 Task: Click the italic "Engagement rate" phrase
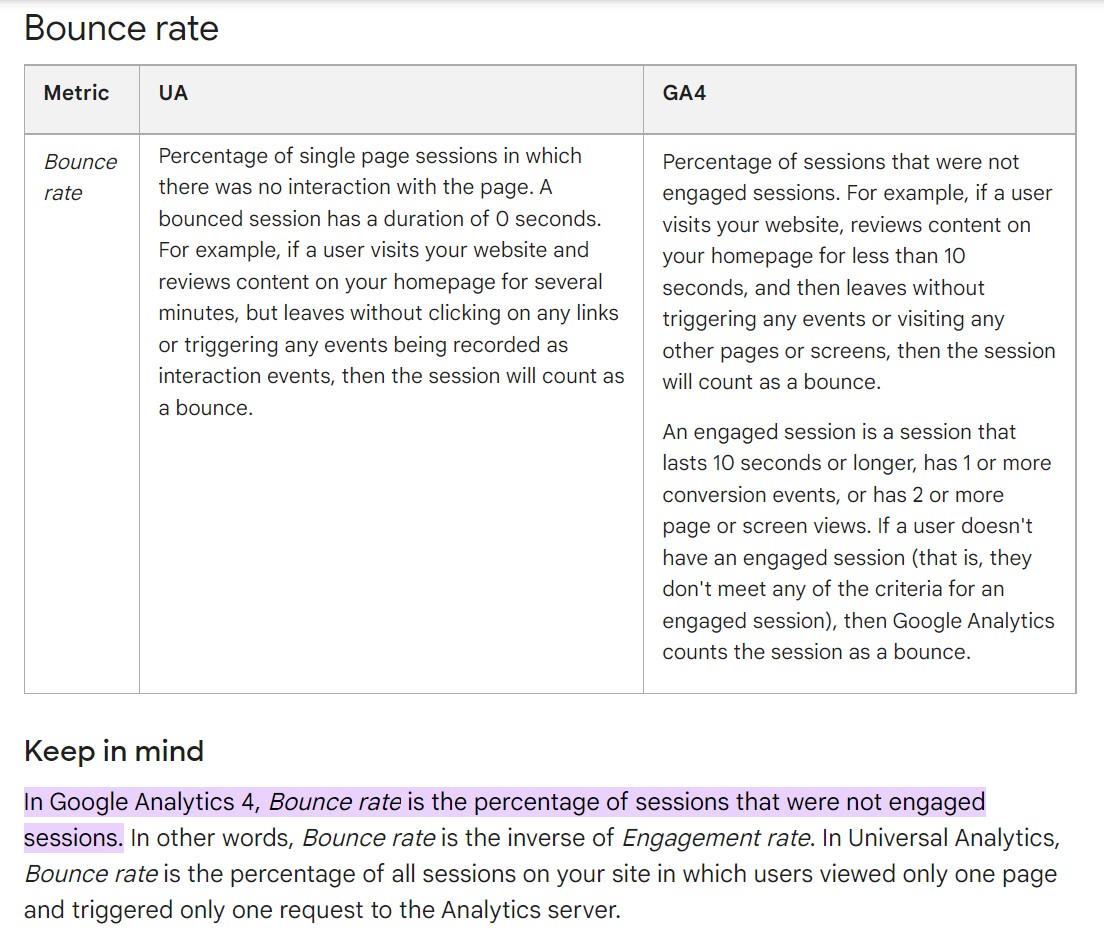(717, 838)
